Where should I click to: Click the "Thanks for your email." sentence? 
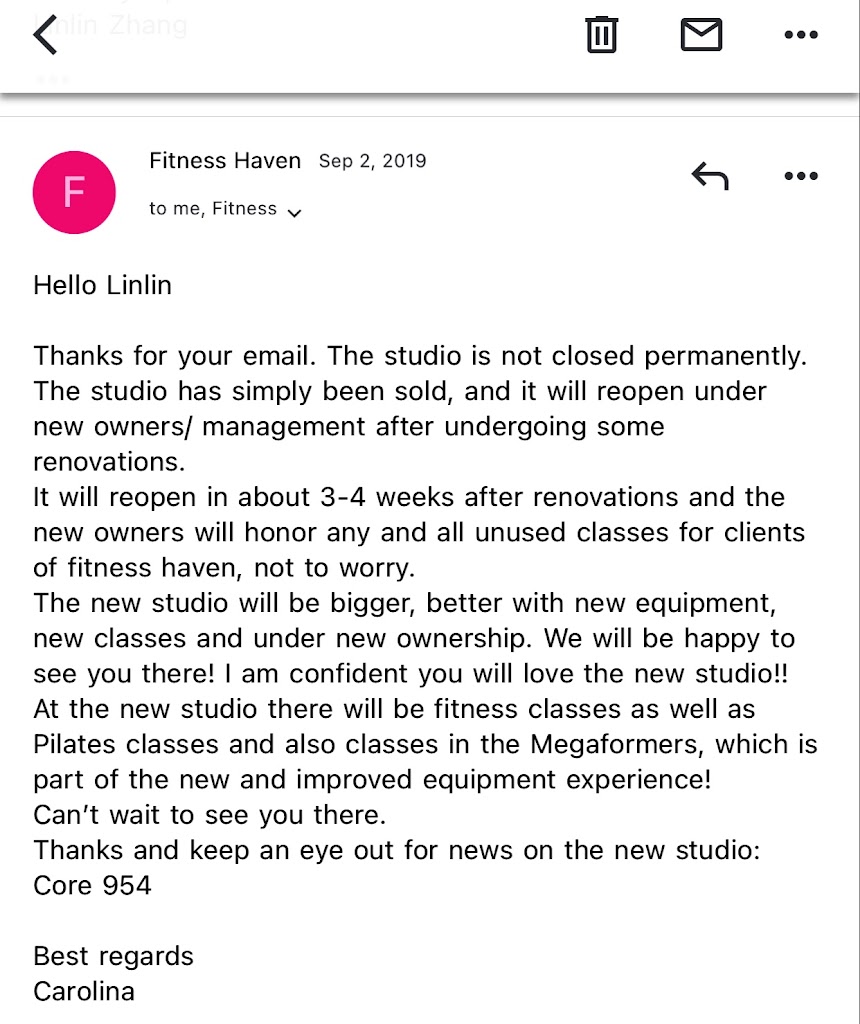click(x=175, y=356)
